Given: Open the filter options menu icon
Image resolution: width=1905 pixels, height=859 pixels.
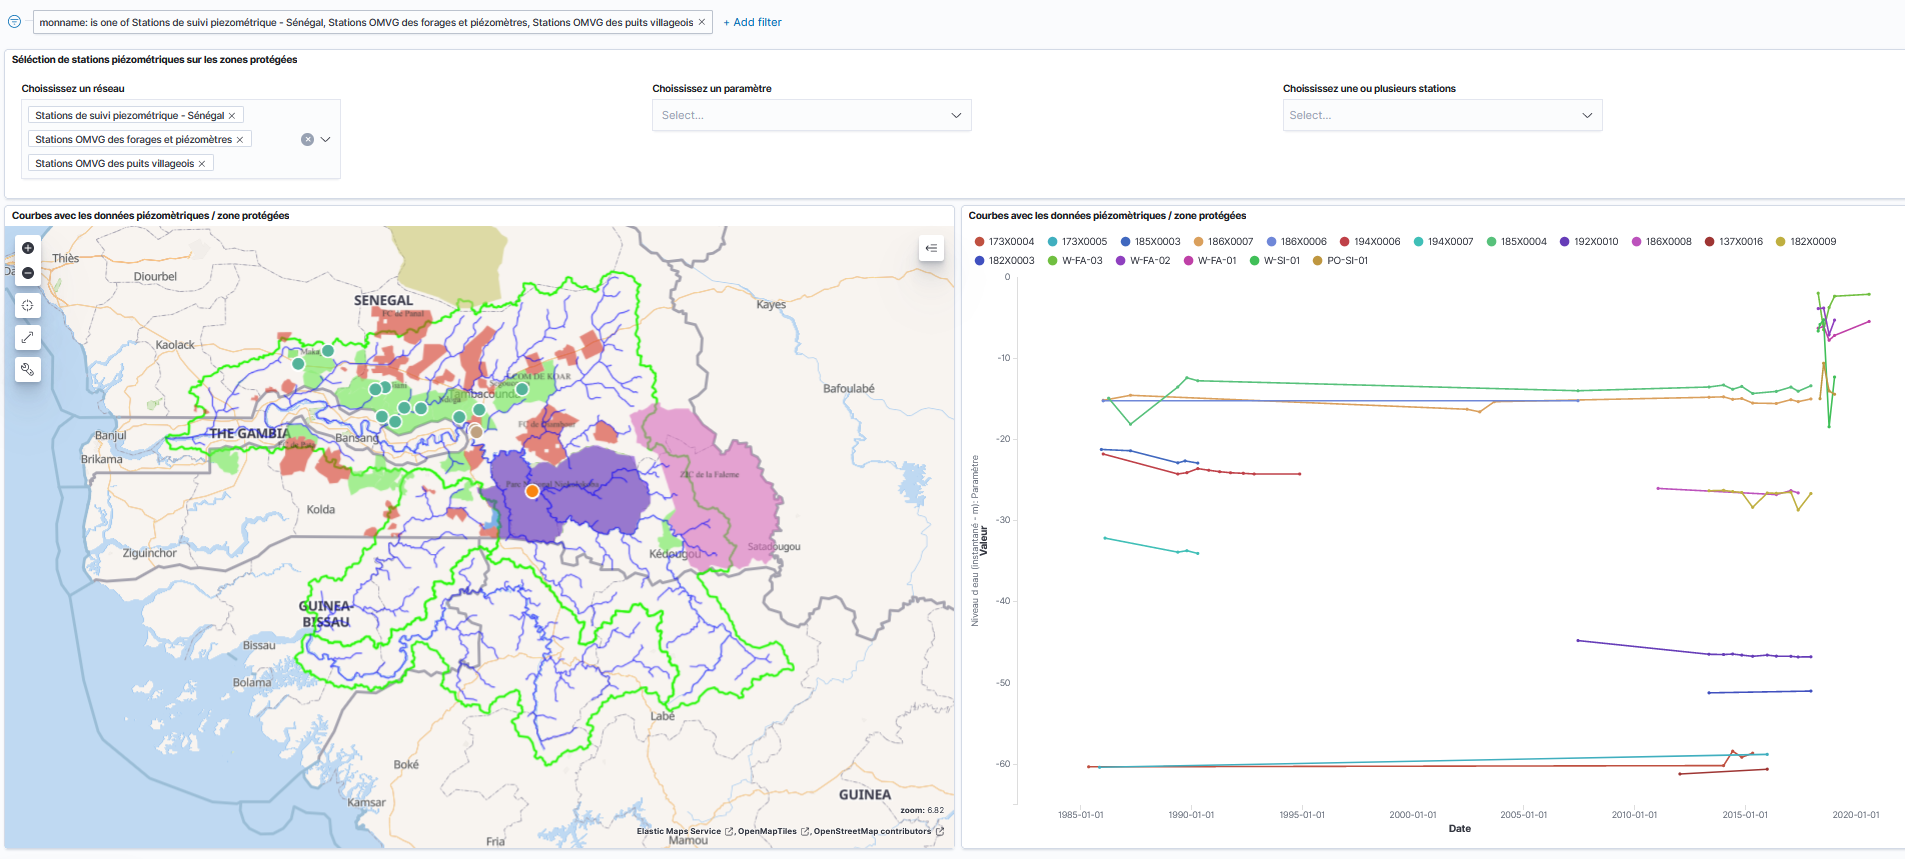Looking at the screenshot, I should 15,22.
